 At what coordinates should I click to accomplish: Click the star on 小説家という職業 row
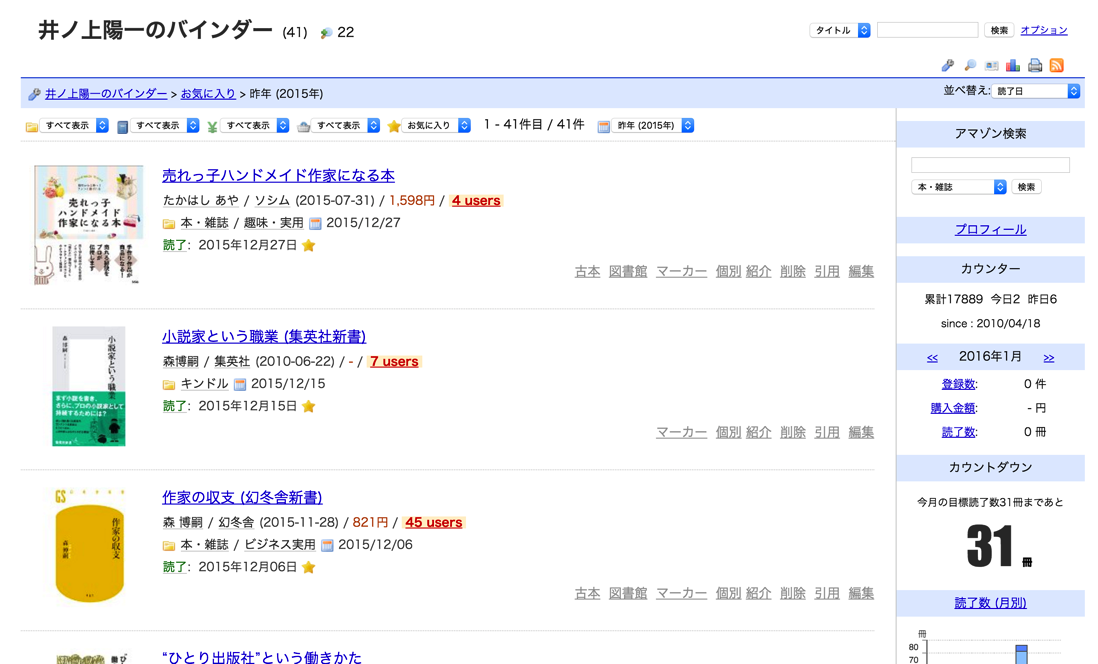click(309, 406)
